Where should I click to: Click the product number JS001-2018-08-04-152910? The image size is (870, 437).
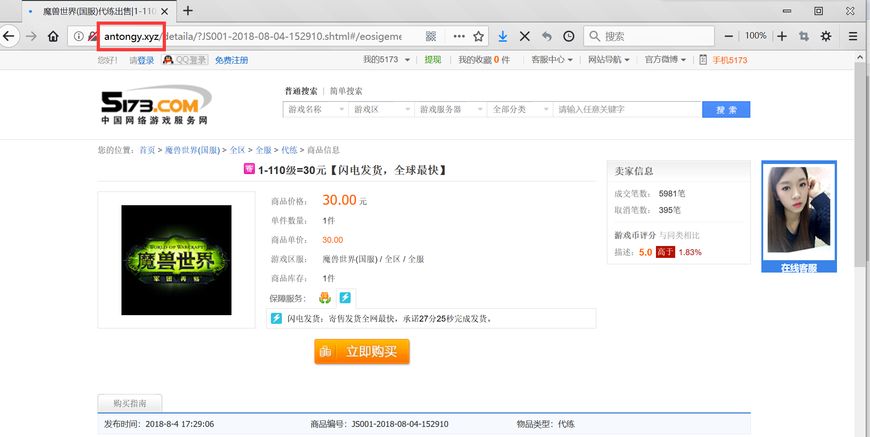coord(400,424)
